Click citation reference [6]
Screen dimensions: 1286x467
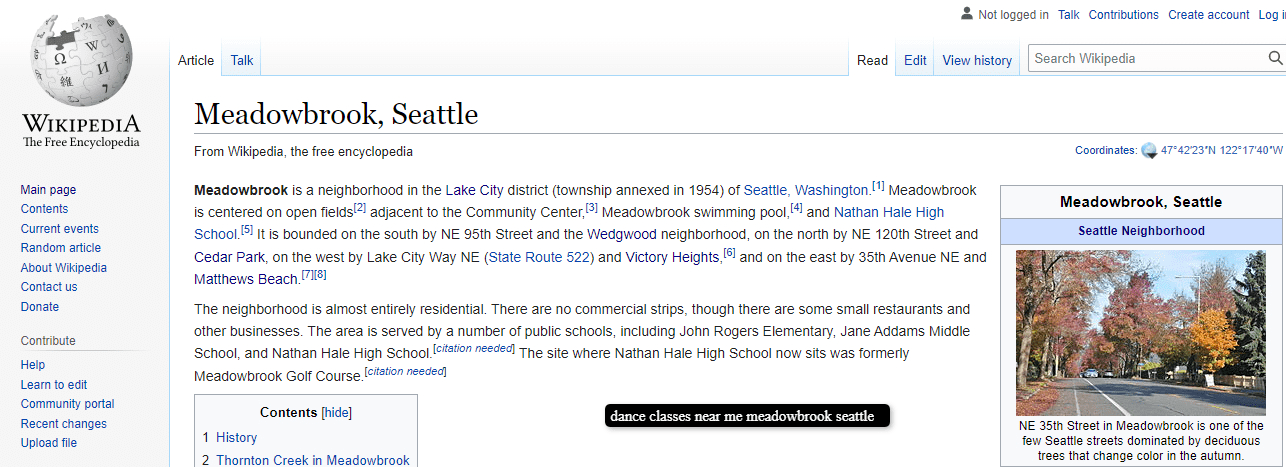(729, 253)
